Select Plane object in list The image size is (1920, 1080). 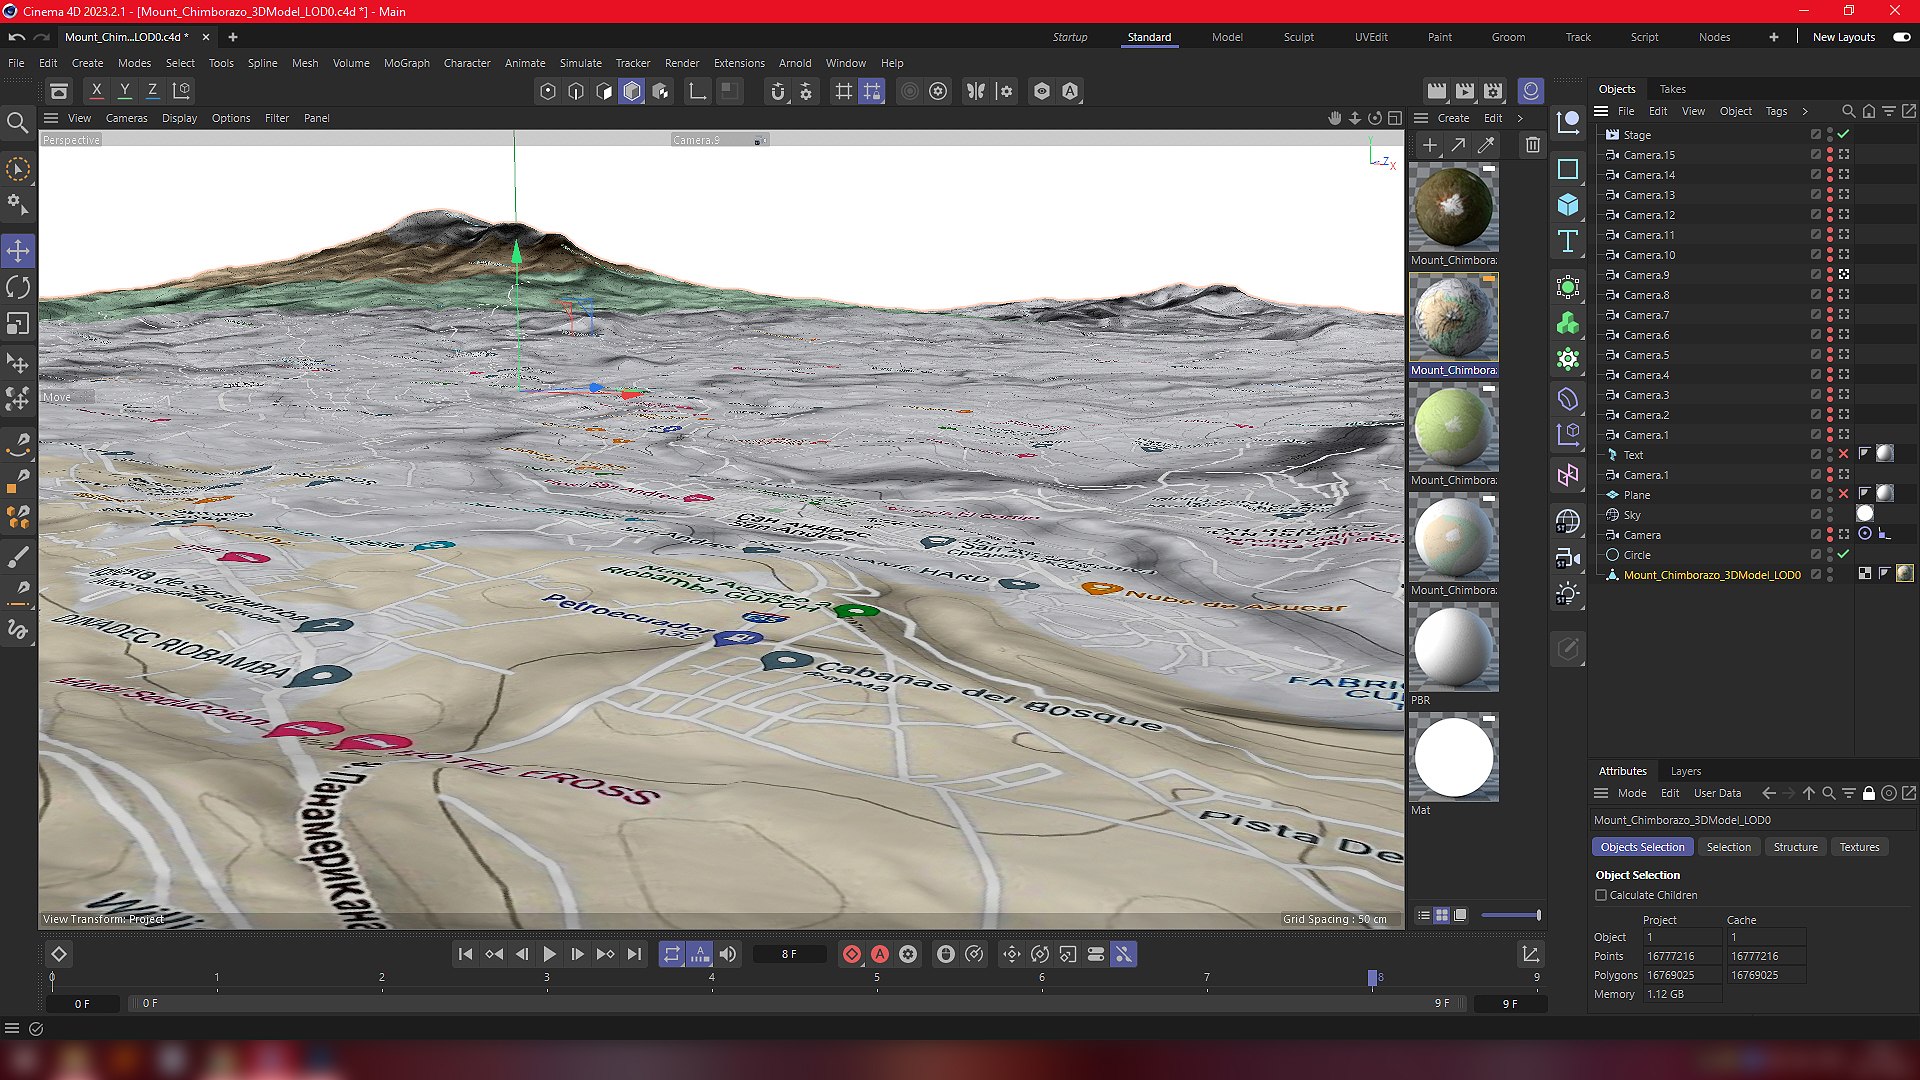coord(1636,495)
